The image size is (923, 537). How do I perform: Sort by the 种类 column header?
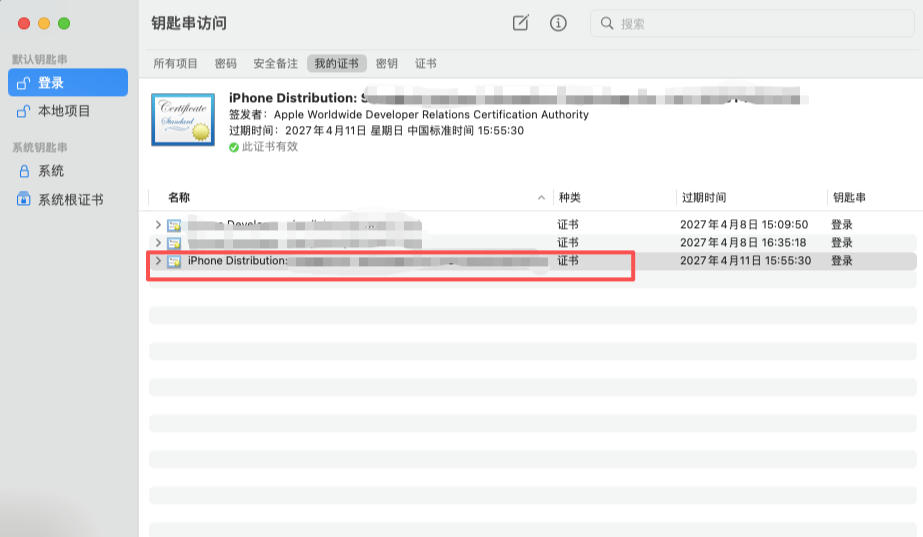pyautogui.click(x=570, y=197)
